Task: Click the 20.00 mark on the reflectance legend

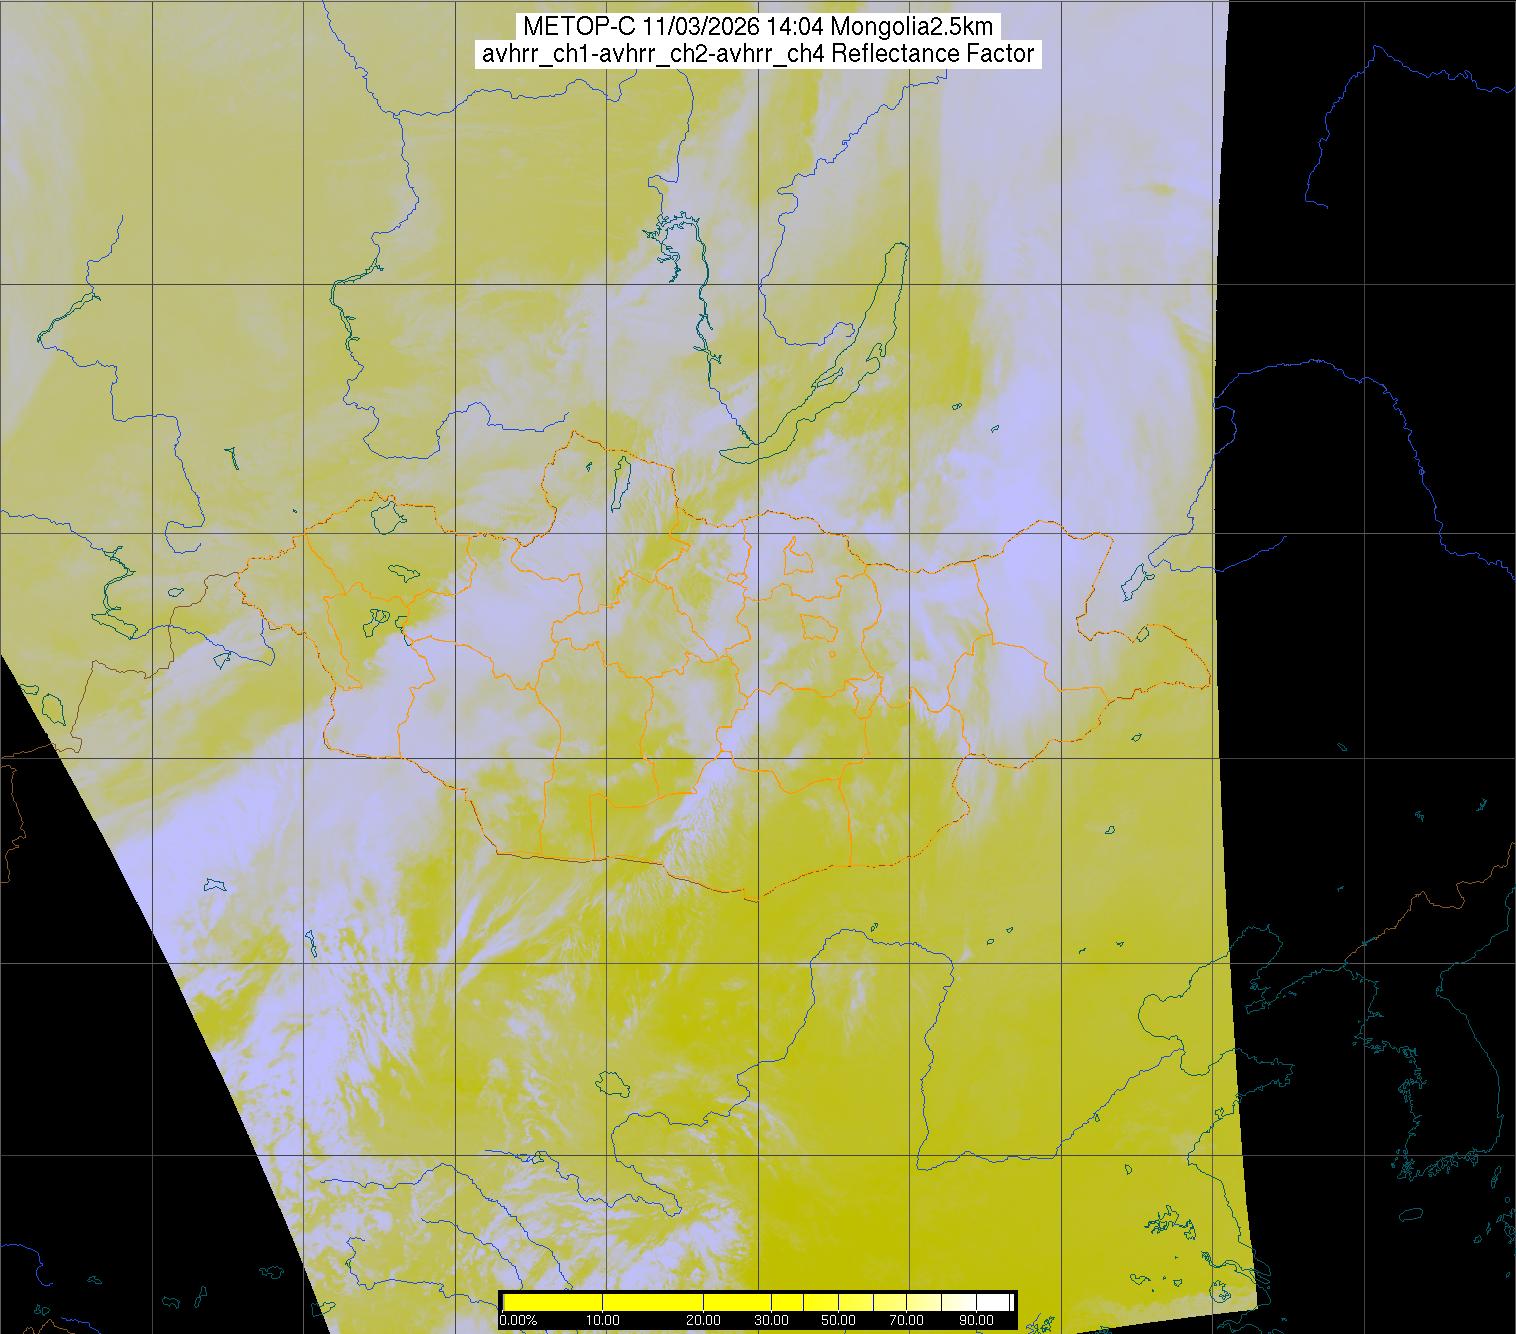Action: pos(704,1321)
